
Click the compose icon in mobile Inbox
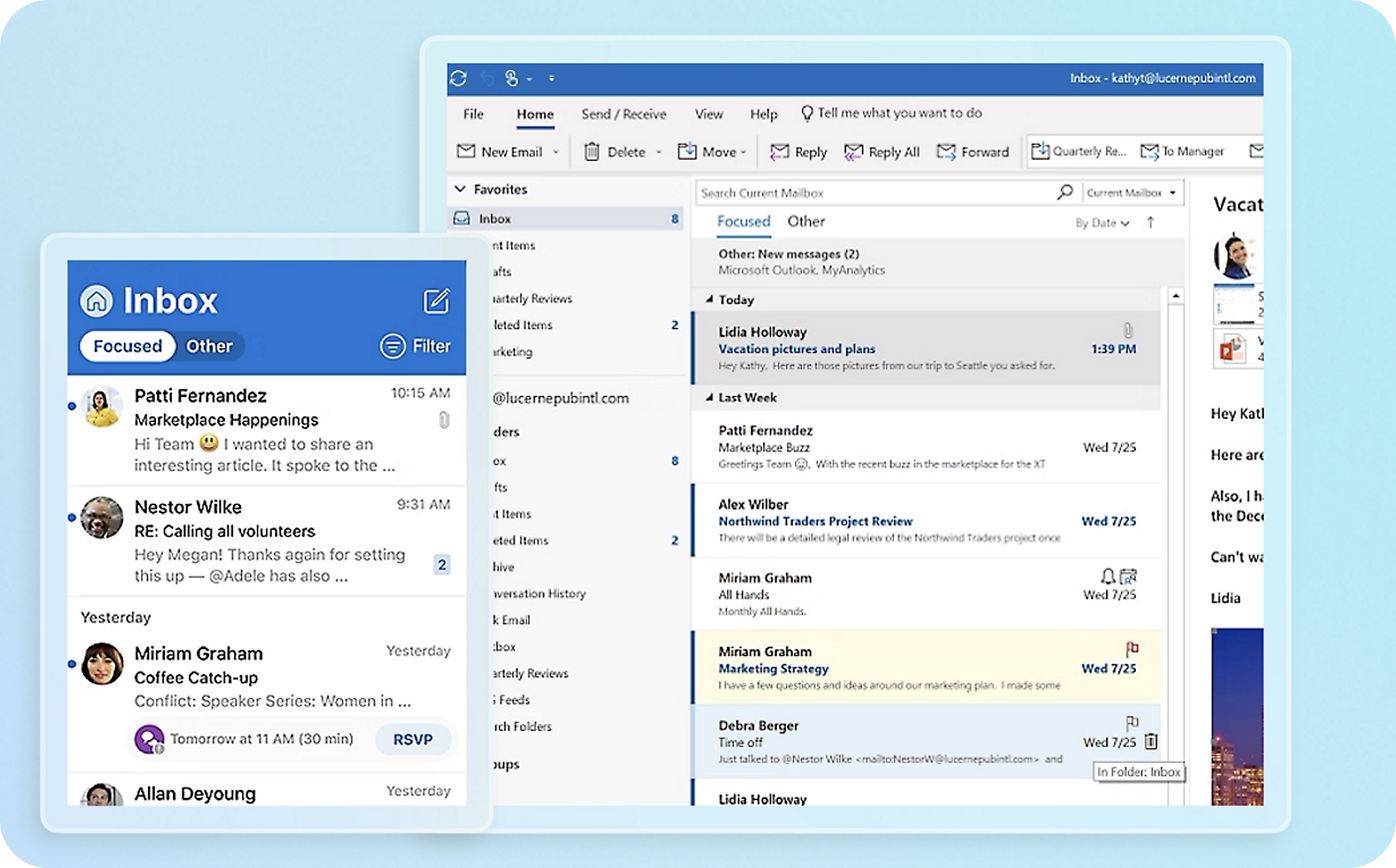[437, 300]
